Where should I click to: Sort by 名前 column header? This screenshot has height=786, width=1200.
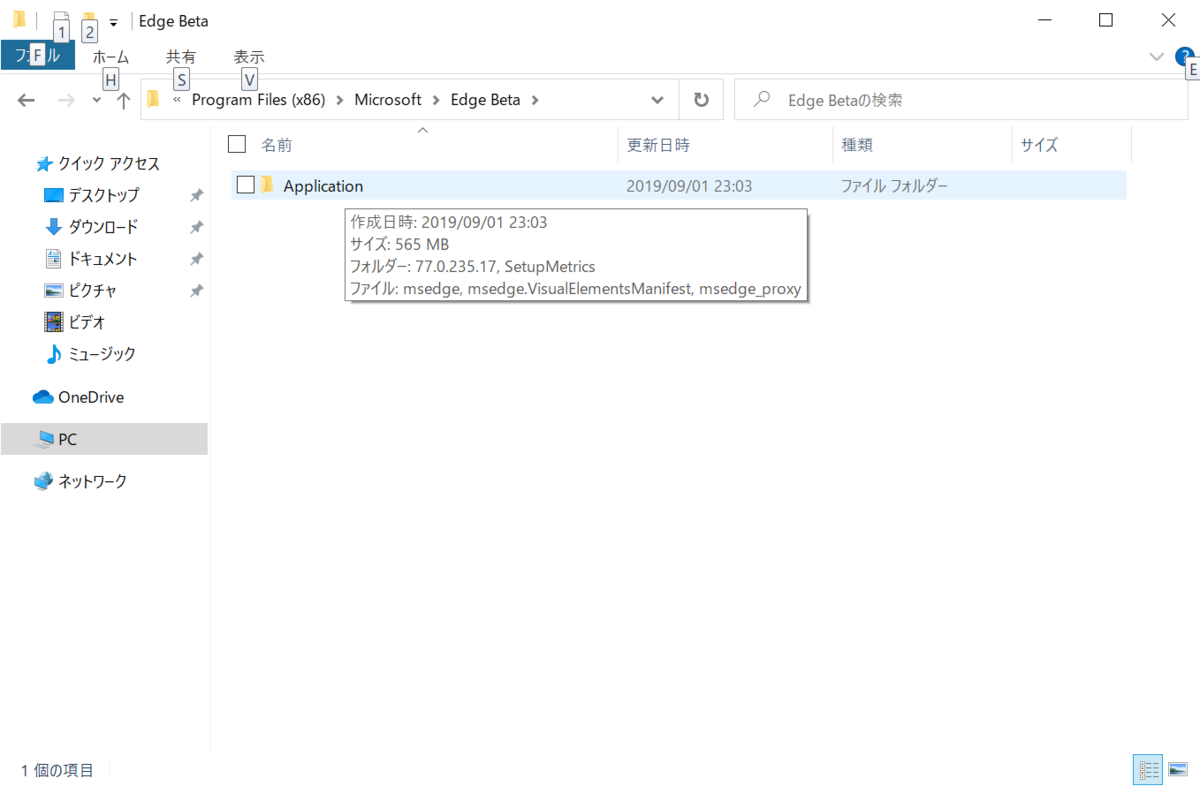[x=276, y=145]
